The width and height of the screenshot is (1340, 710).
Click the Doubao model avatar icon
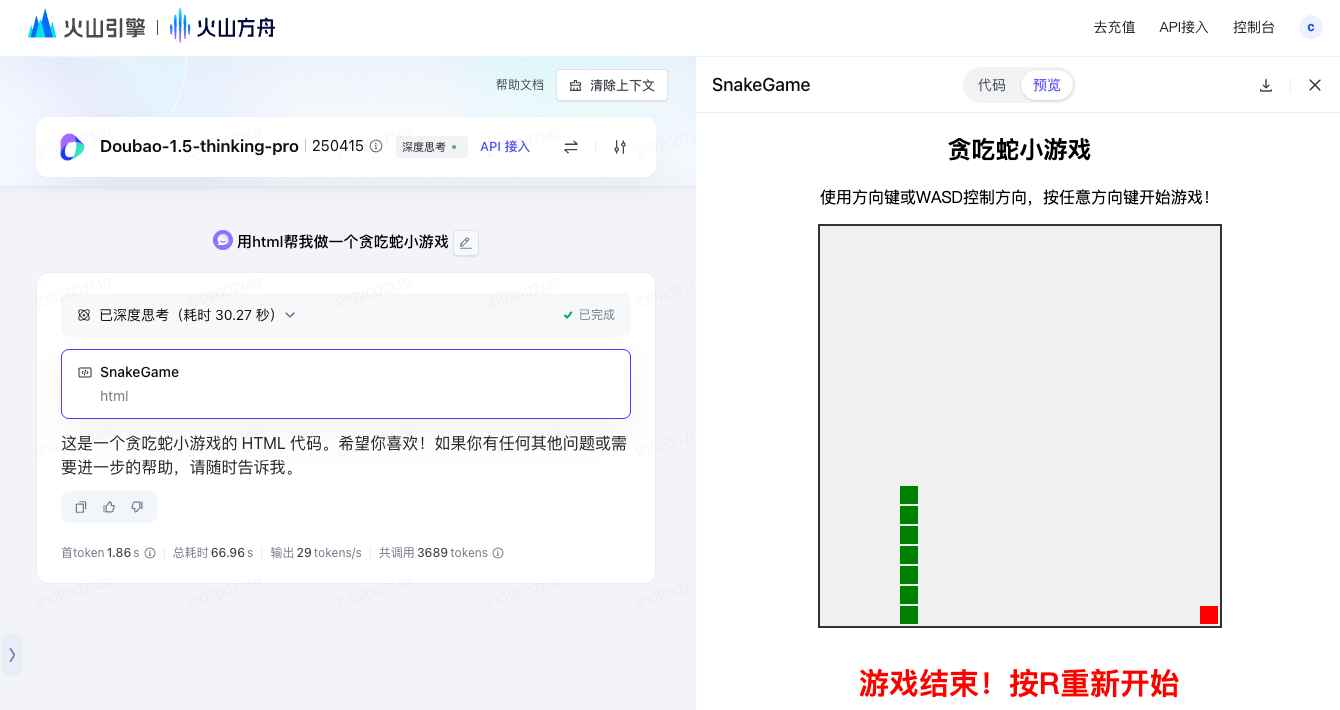(x=72, y=147)
